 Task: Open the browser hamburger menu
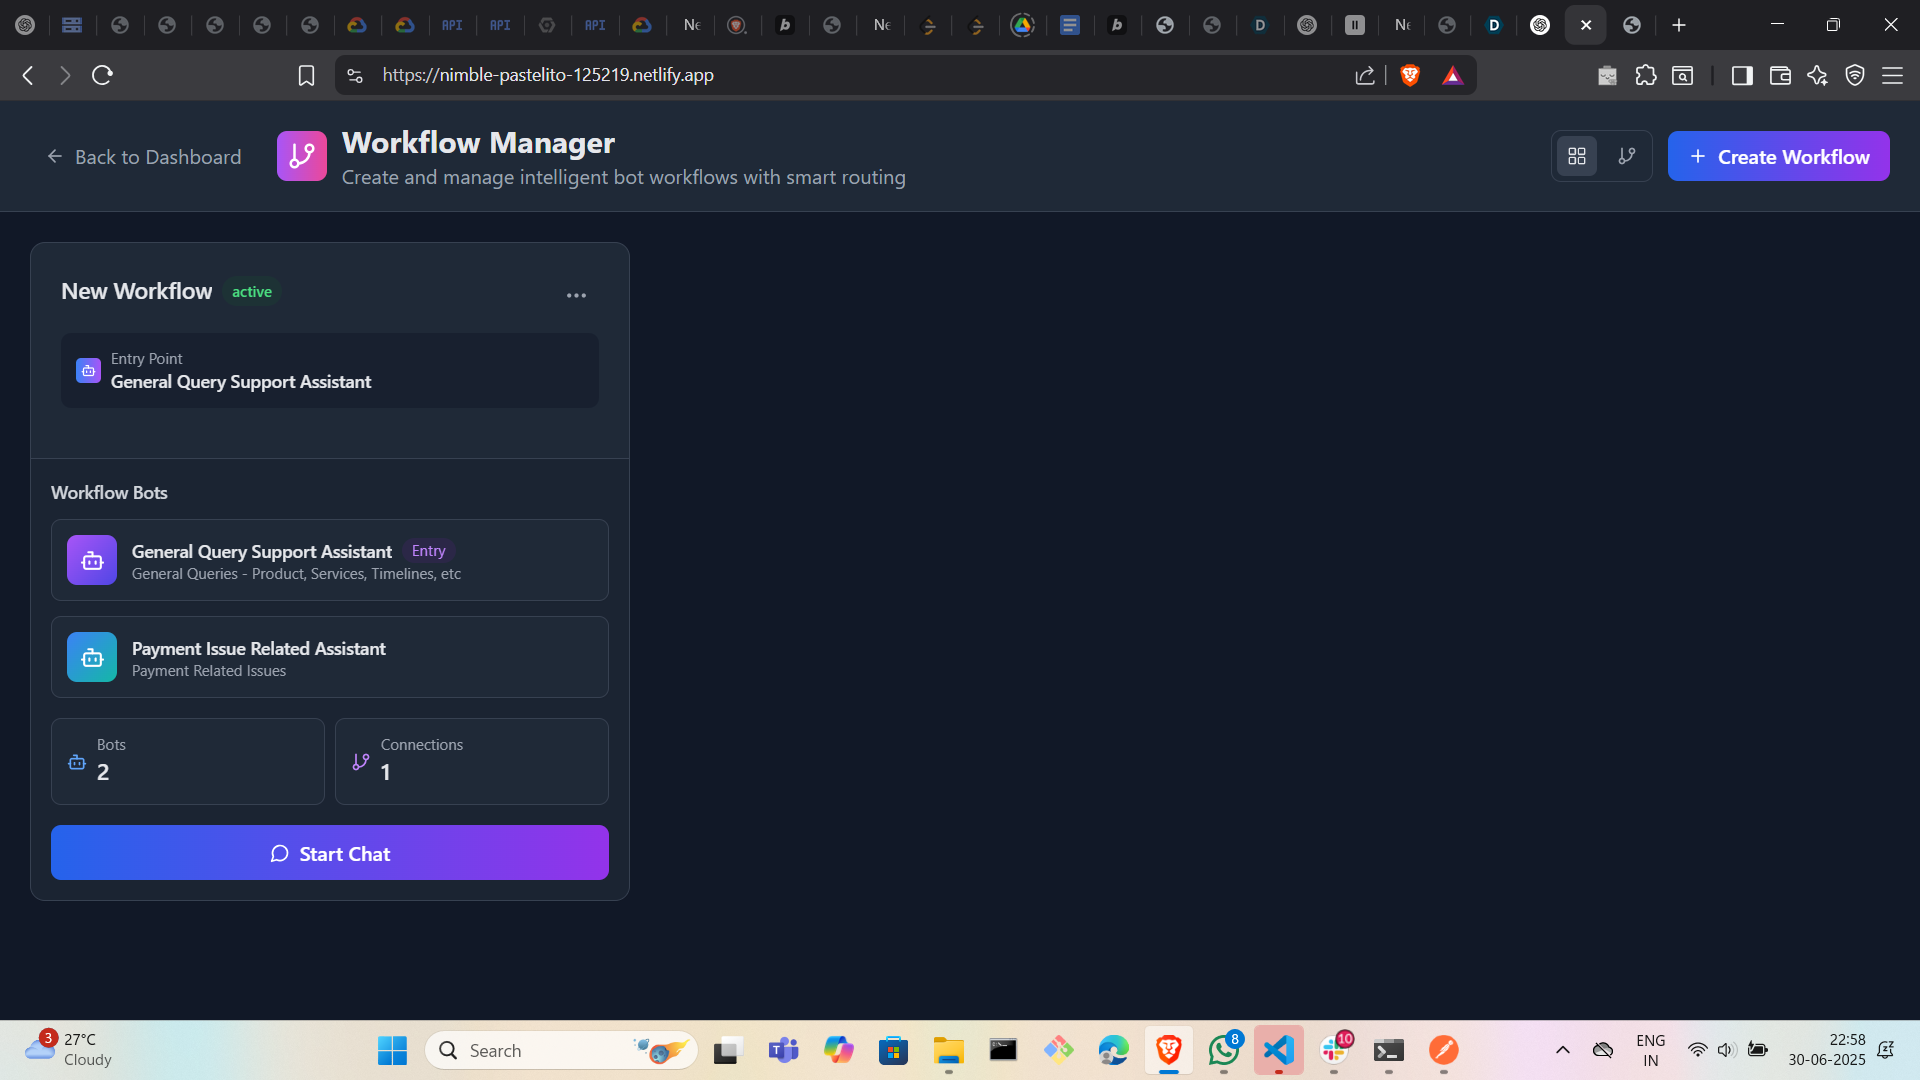coord(1892,75)
